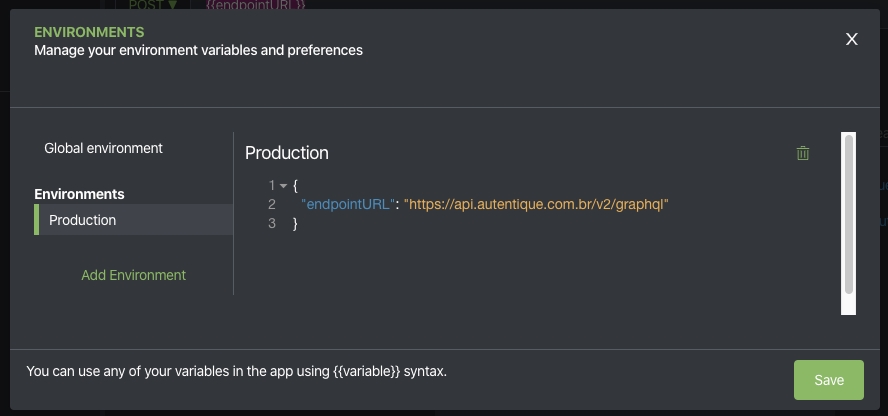Open the POST method dropdown behind dialog
Screen dimensions: 888x416
tap(152, 5)
